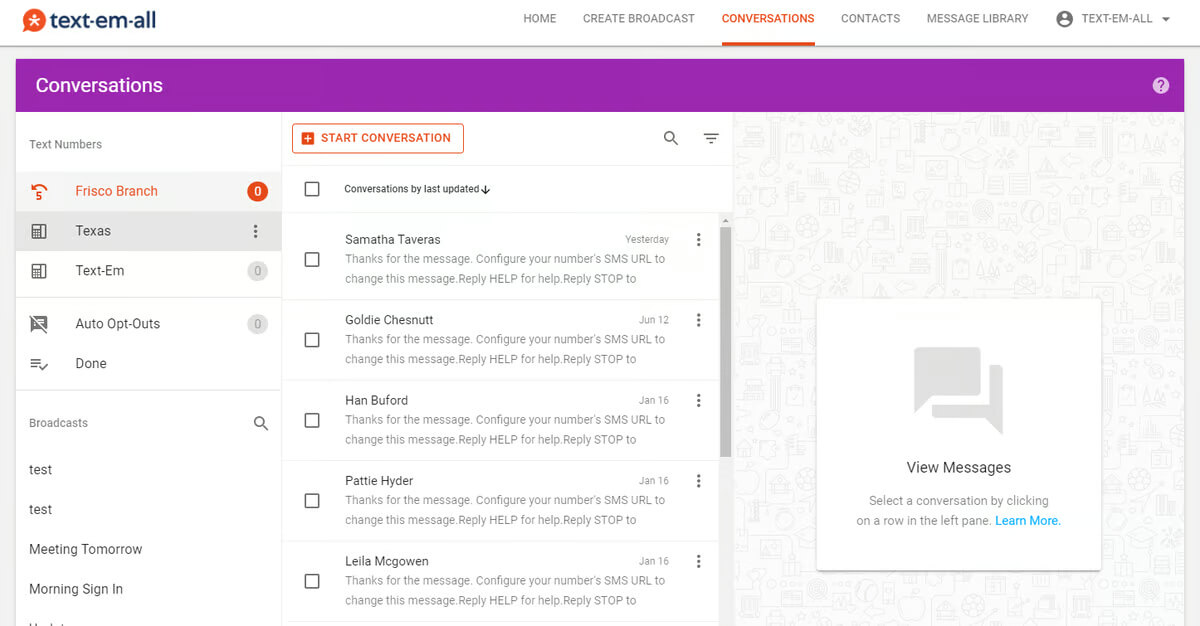Select Text-Em text number
Screen dimensions: 1200x626
click(x=148, y=271)
